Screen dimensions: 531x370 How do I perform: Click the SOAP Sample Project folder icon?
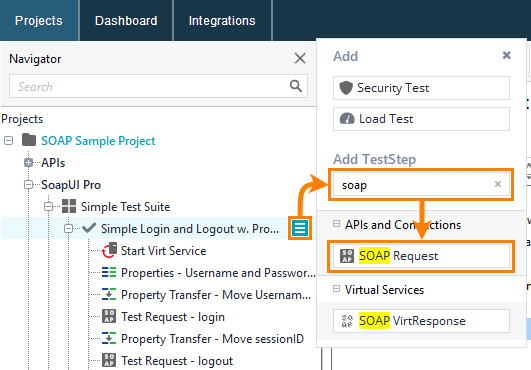[29, 140]
